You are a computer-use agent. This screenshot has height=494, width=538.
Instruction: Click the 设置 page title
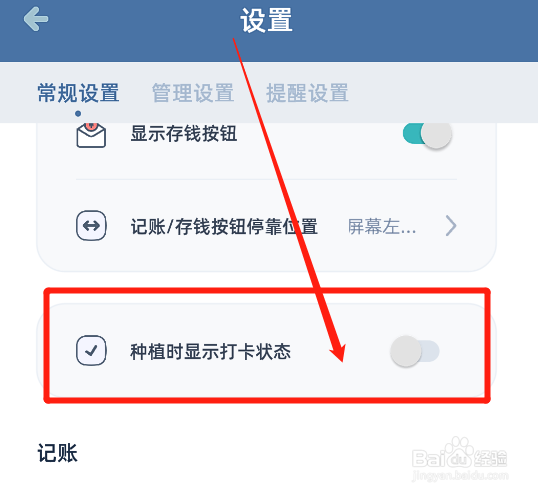point(267,21)
